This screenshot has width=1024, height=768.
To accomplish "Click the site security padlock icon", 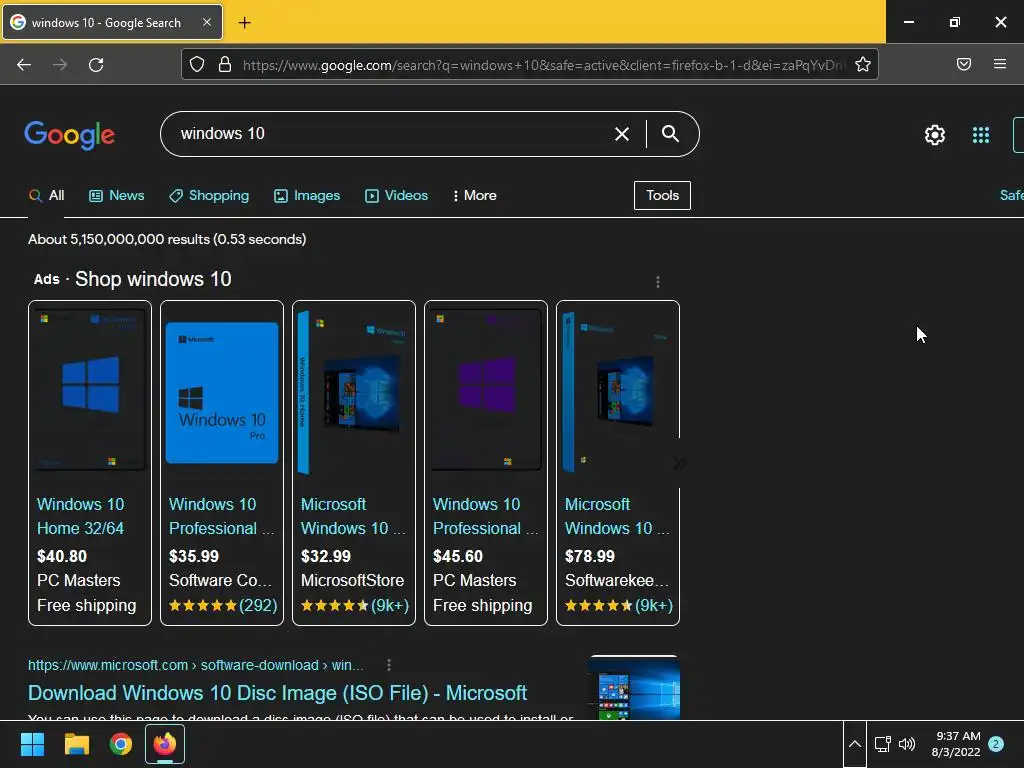I will tap(225, 64).
